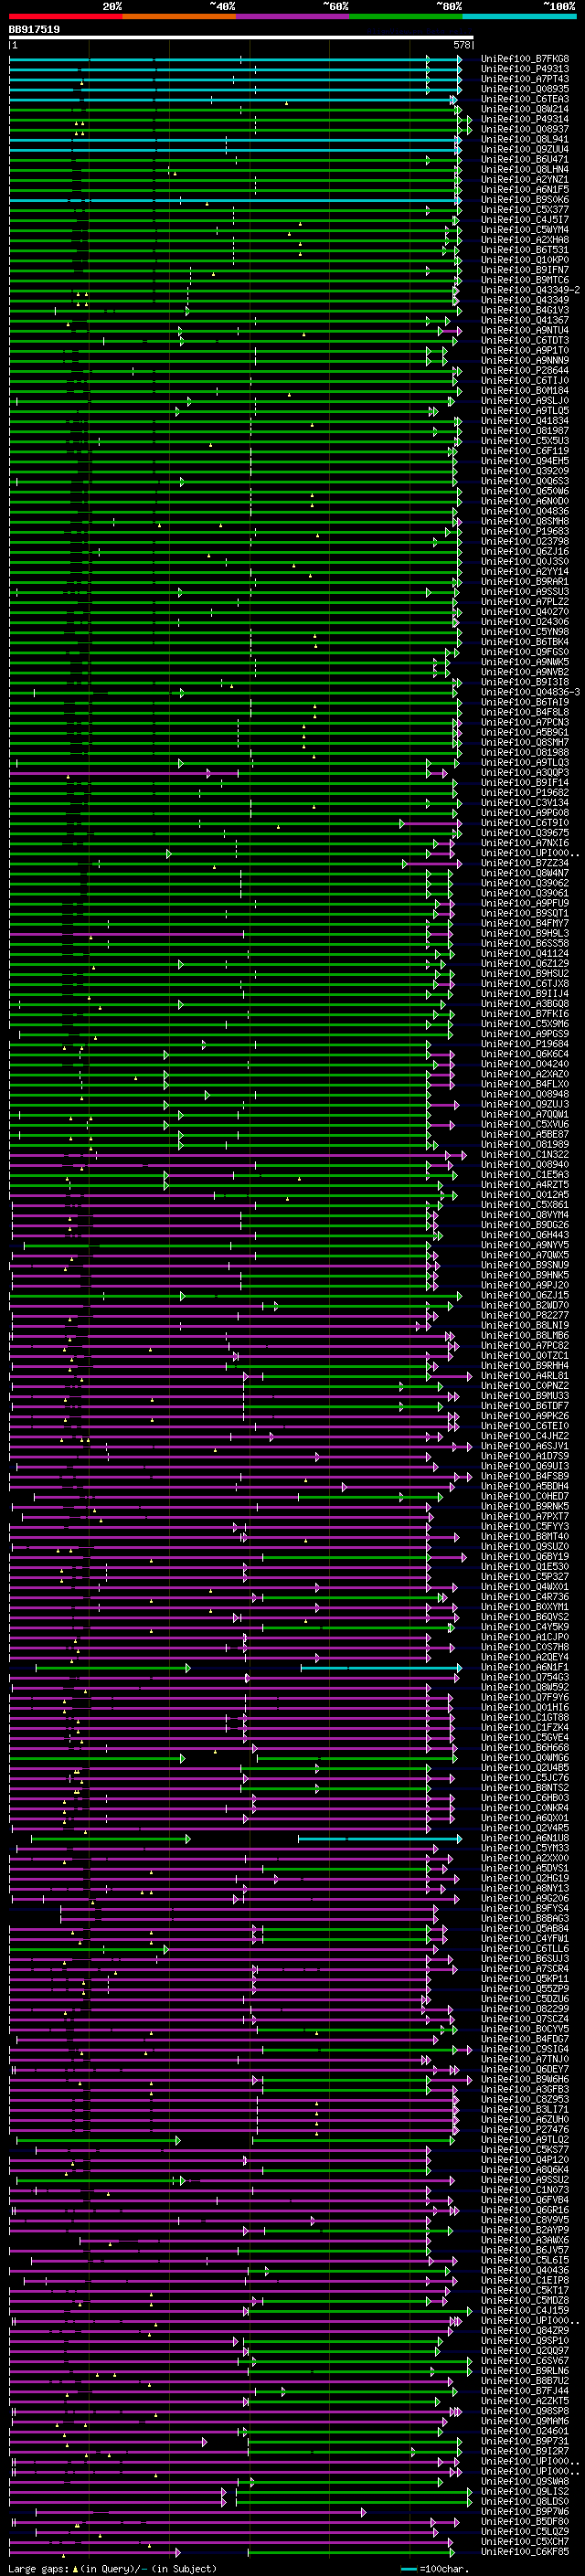585x2576 pixels.
Task: Open hit UniRef100_A4RL81
Action: pos(524,1376)
